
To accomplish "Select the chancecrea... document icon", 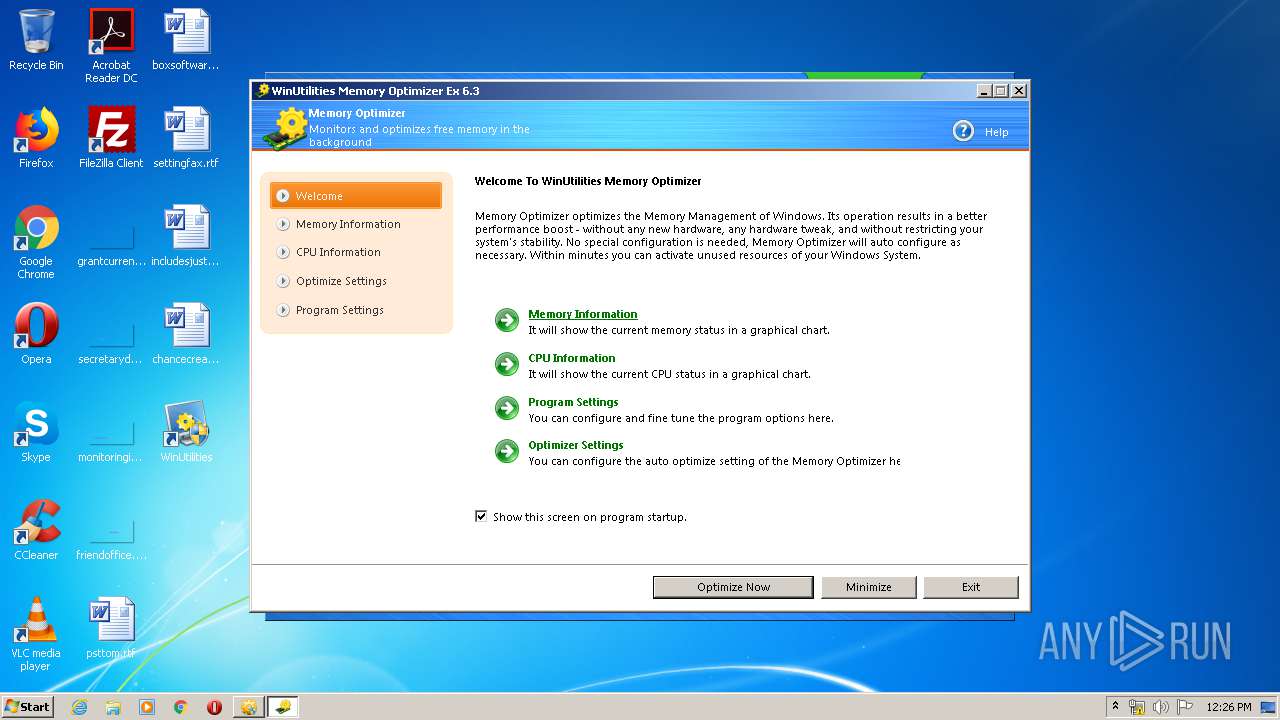I will (186, 334).
